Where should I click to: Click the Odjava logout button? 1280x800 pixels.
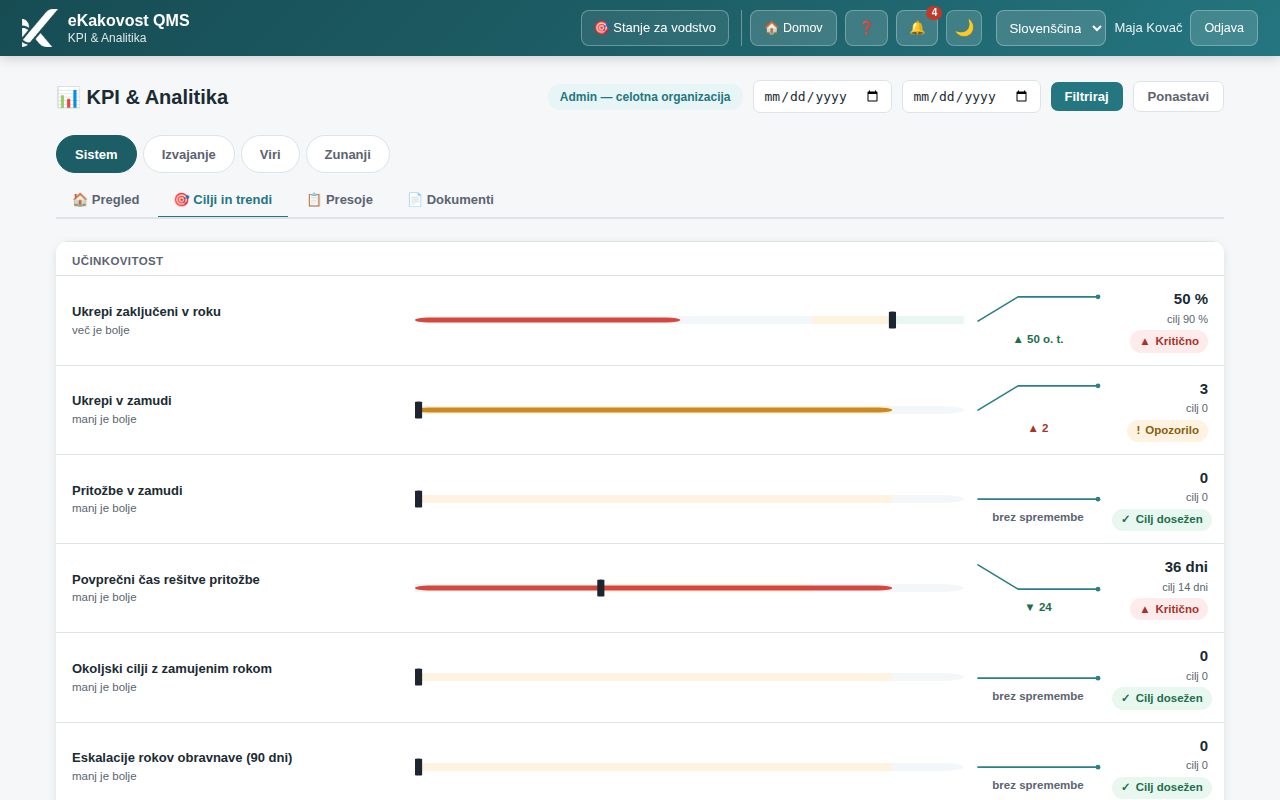point(1224,28)
